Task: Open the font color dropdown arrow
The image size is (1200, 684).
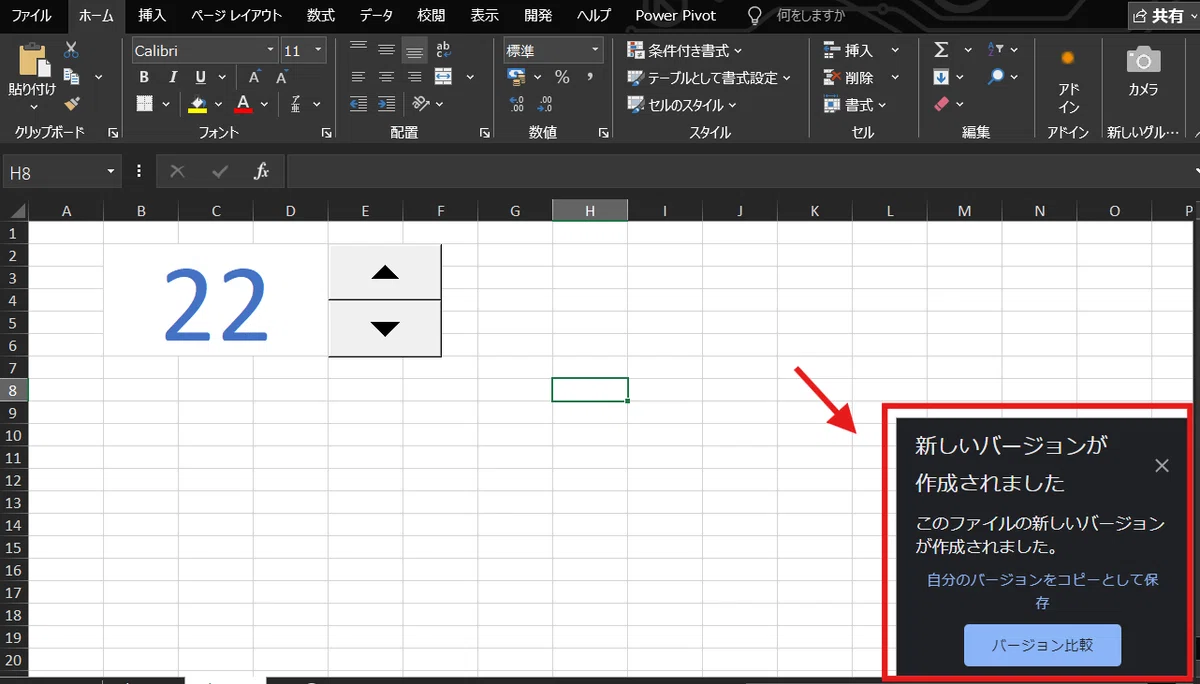Action: [265, 103]
